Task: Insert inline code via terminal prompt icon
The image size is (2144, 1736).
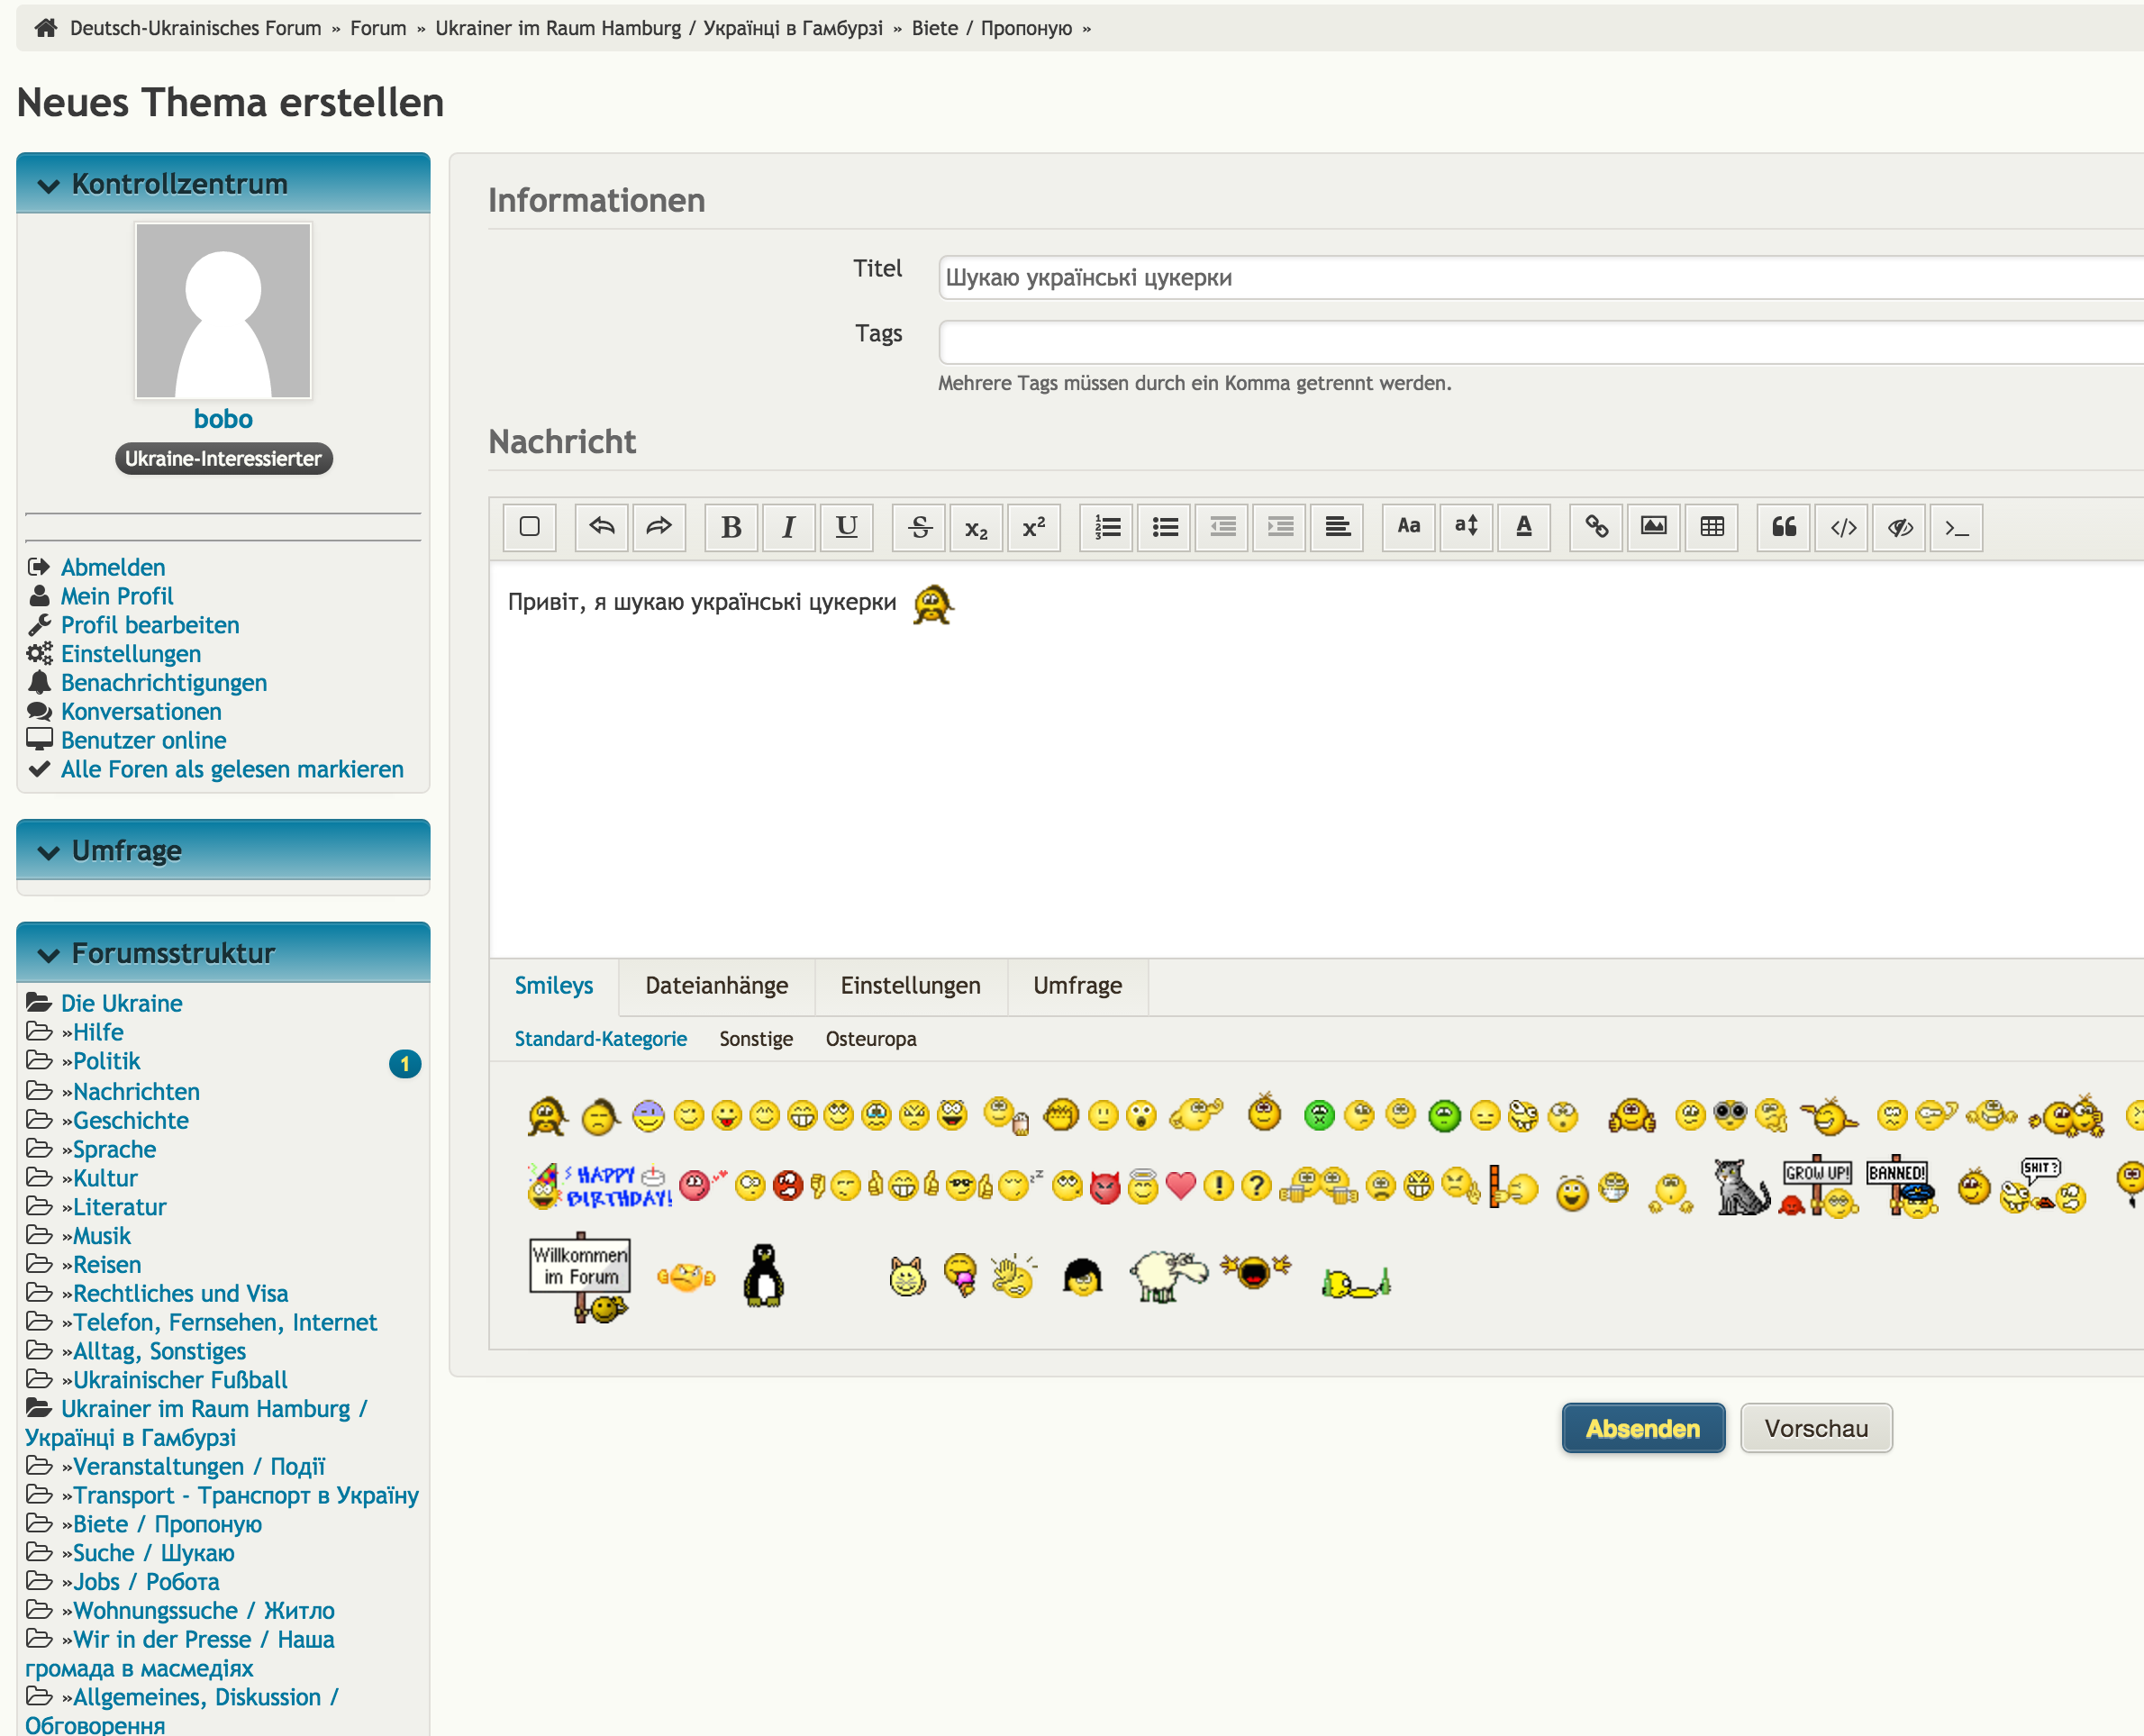Action: [1957, 527]
